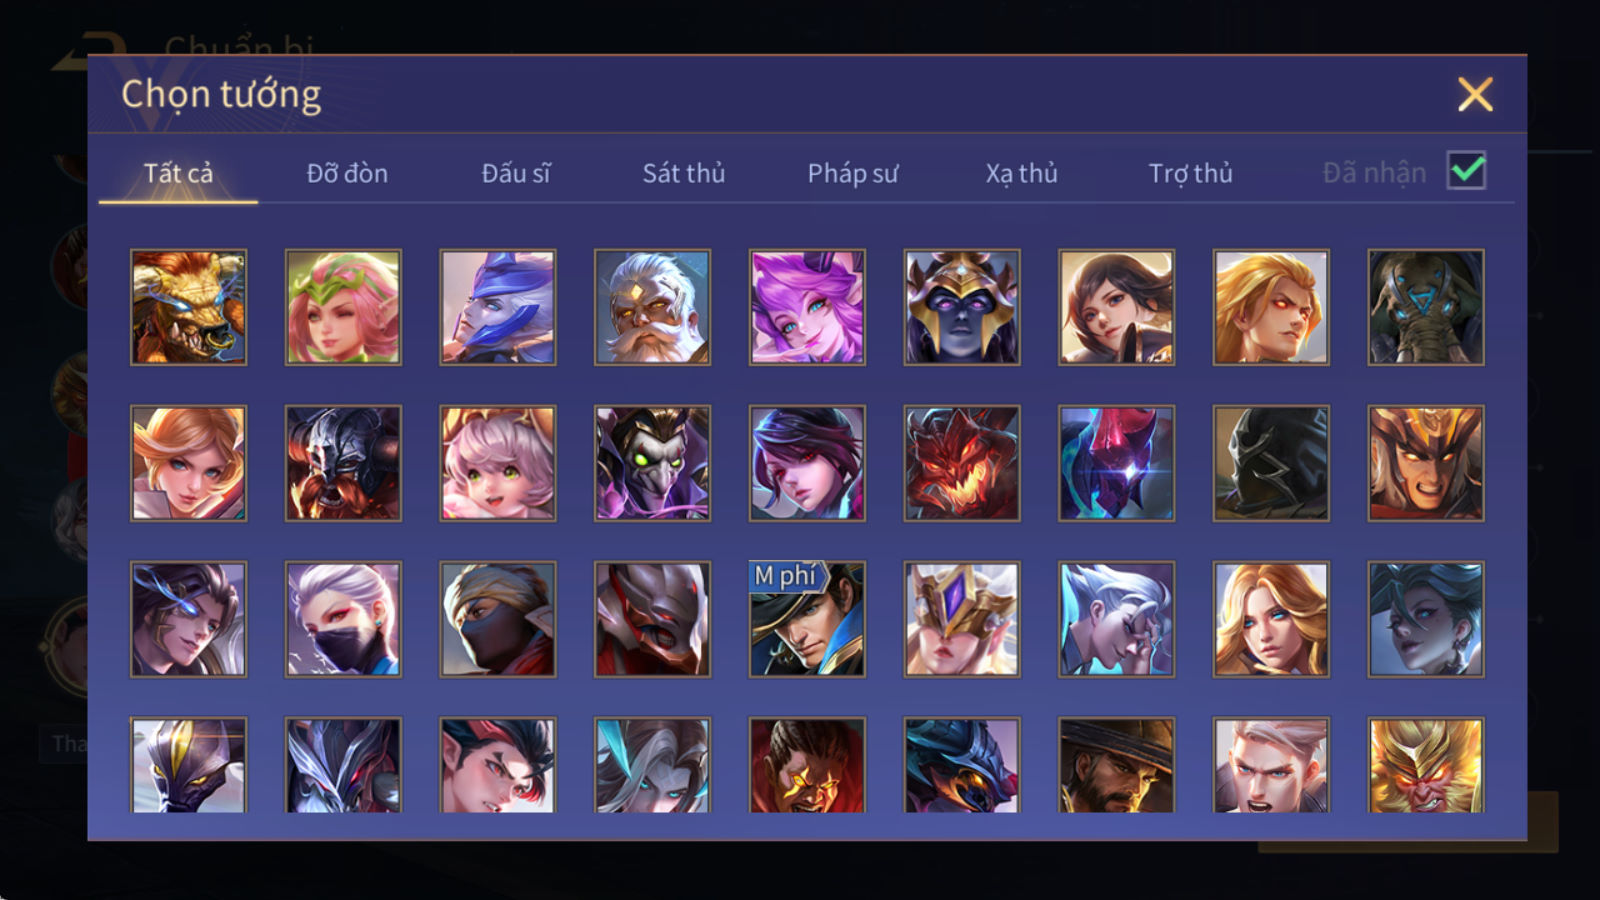Switch to the Đỡ đòn tab

tap(347, 173)
